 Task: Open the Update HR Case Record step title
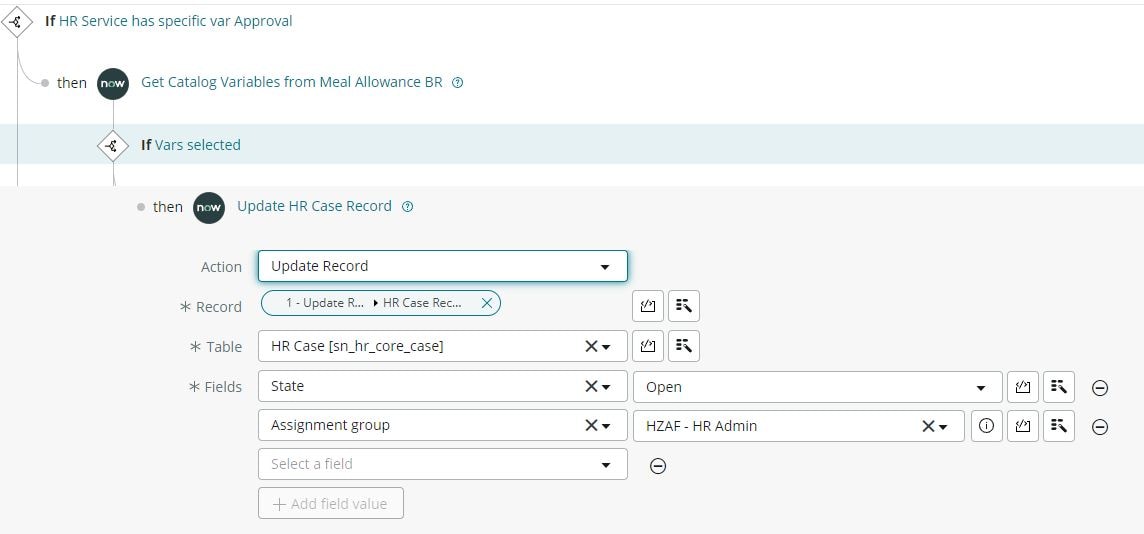click(314, 206)
